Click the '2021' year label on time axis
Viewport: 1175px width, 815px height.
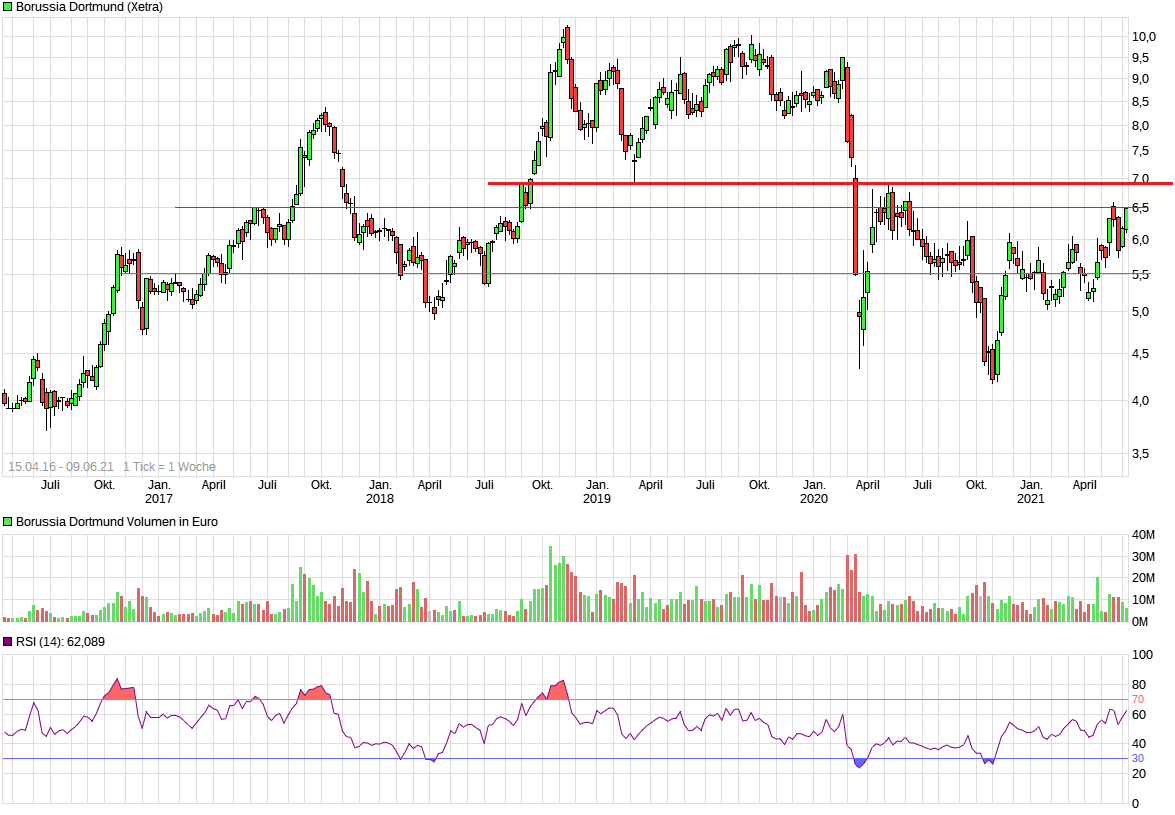1030,499
